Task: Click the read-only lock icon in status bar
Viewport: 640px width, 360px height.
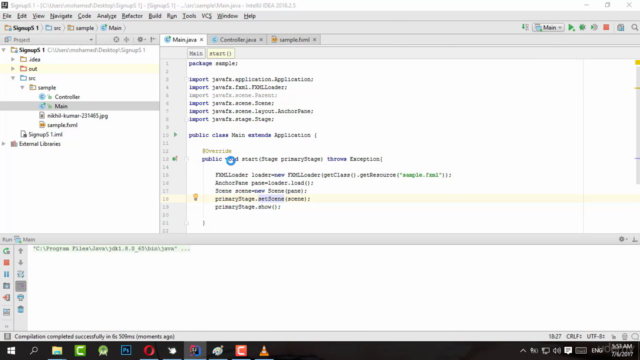Action: point(613,336)
